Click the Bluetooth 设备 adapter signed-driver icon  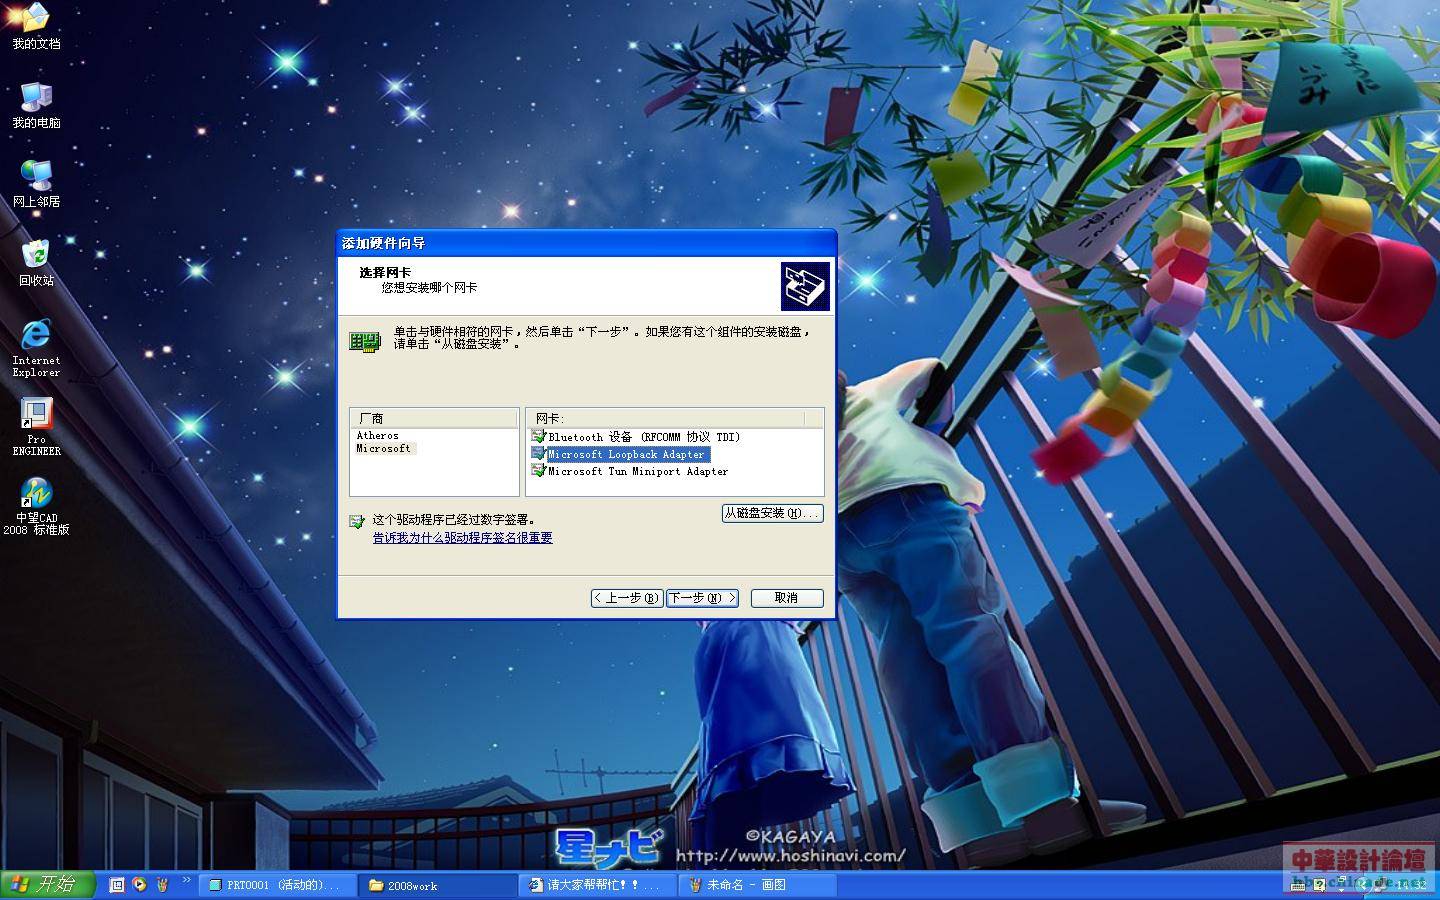pyautogui.click(x=538, y=437)
